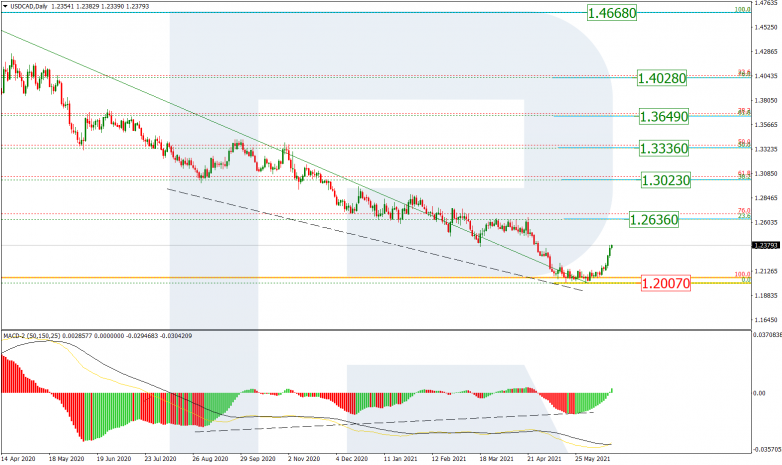Screen dimensions: 782x465
Task: Click the 1.33235 price axis value
Action: pos(766,149)
